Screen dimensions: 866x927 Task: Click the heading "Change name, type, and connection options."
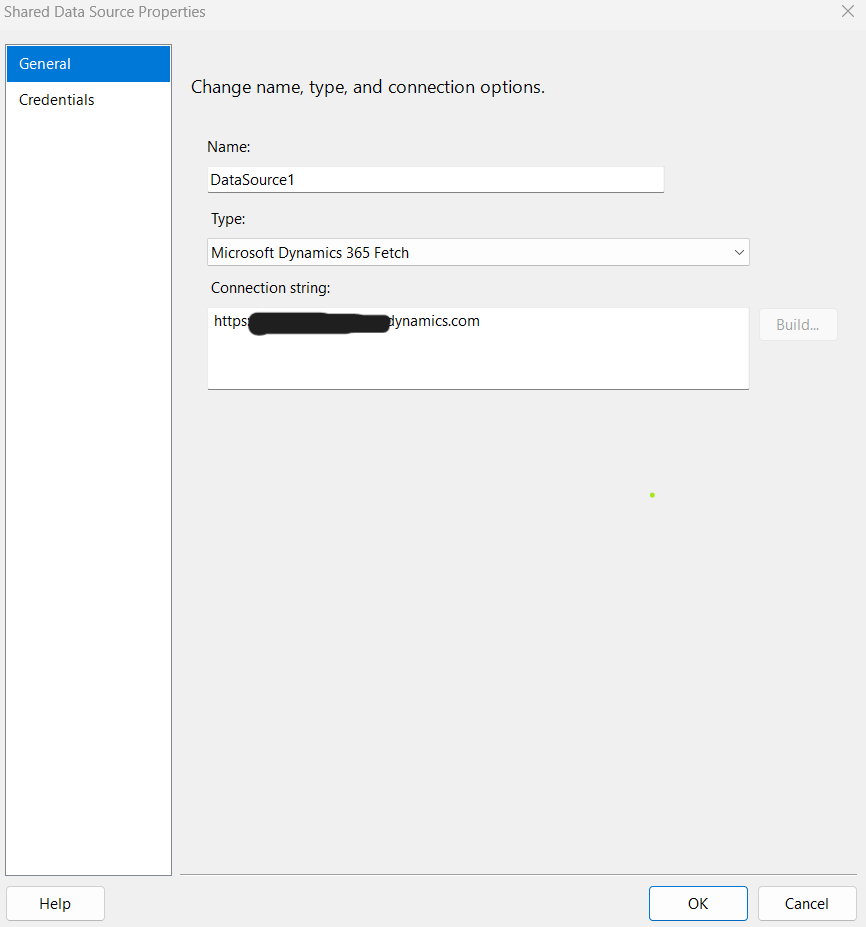tap(368, 87)
